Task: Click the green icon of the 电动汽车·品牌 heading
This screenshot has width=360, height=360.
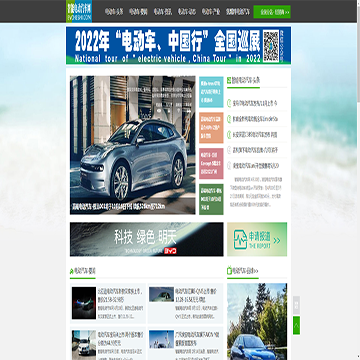Action: [229, 271]
